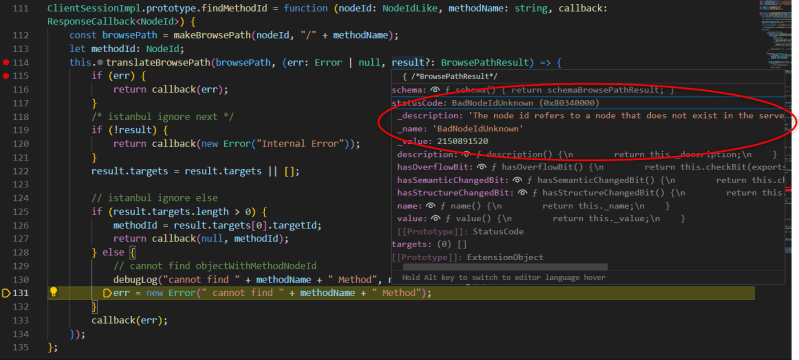The width and height of the screenshot is (799, 360).
Task: Invoke the hasStructureChangedBit getter eye icon
Action: [522, 193]
